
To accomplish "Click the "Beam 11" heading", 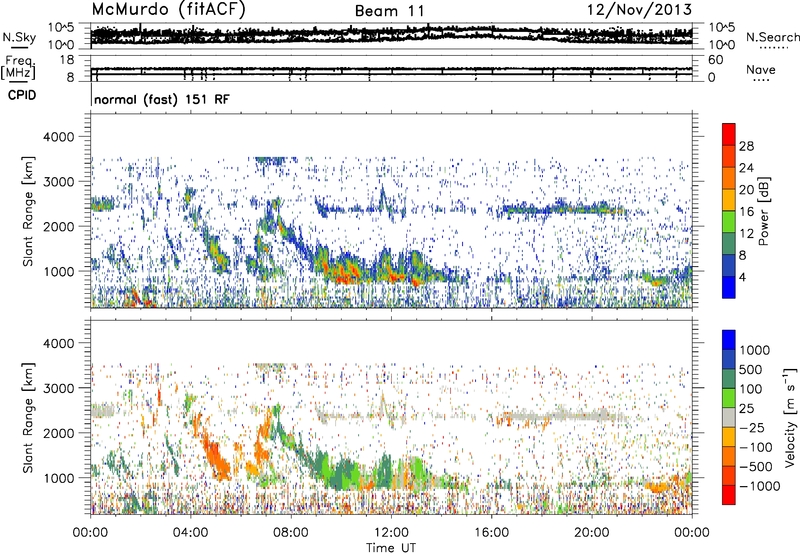I will (389, 11).
